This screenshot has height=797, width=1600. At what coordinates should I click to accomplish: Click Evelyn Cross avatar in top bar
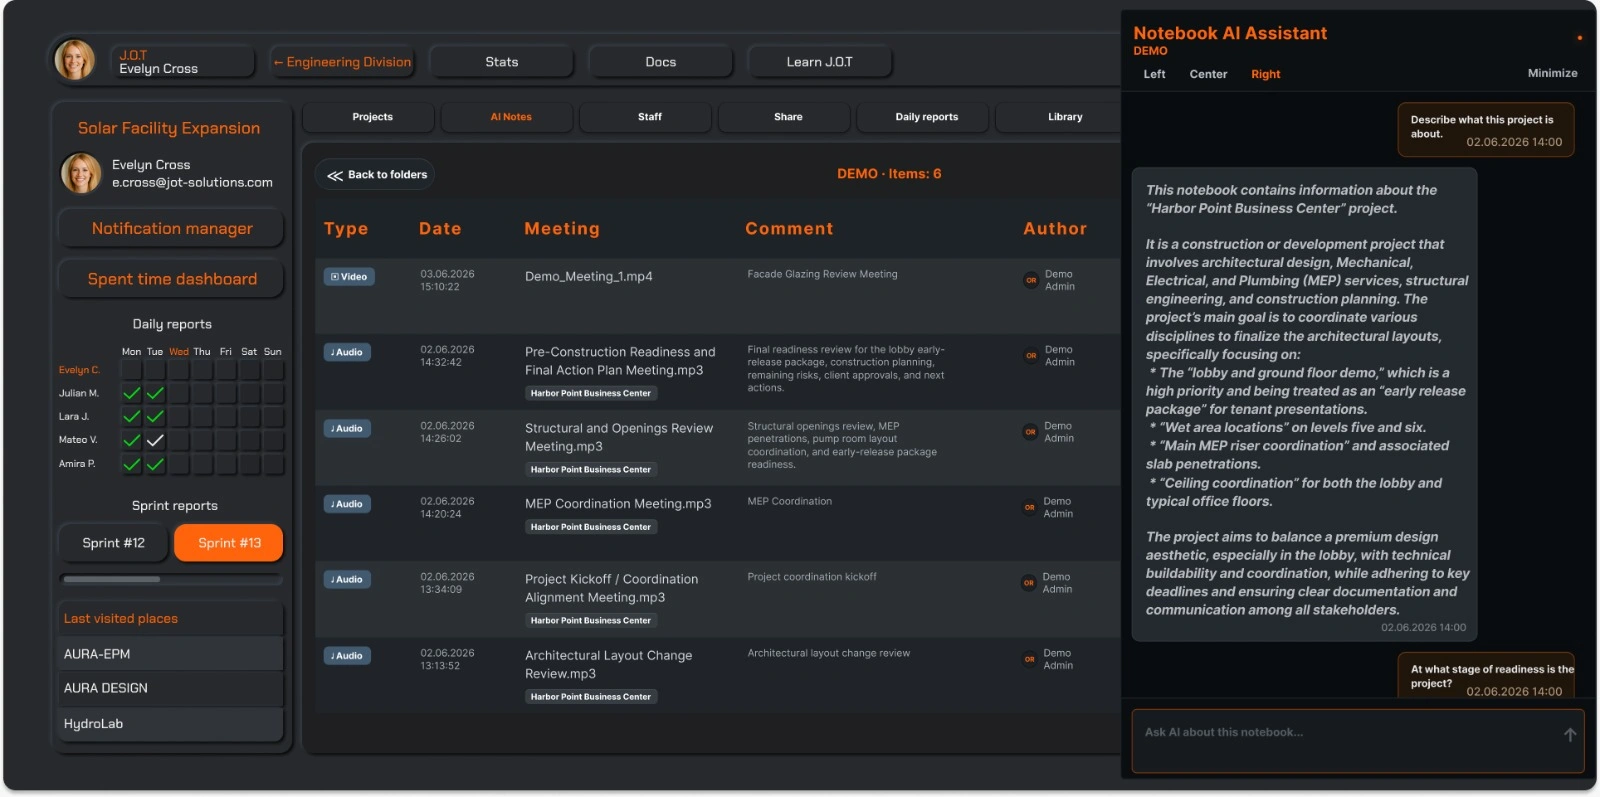click(75, 60)
